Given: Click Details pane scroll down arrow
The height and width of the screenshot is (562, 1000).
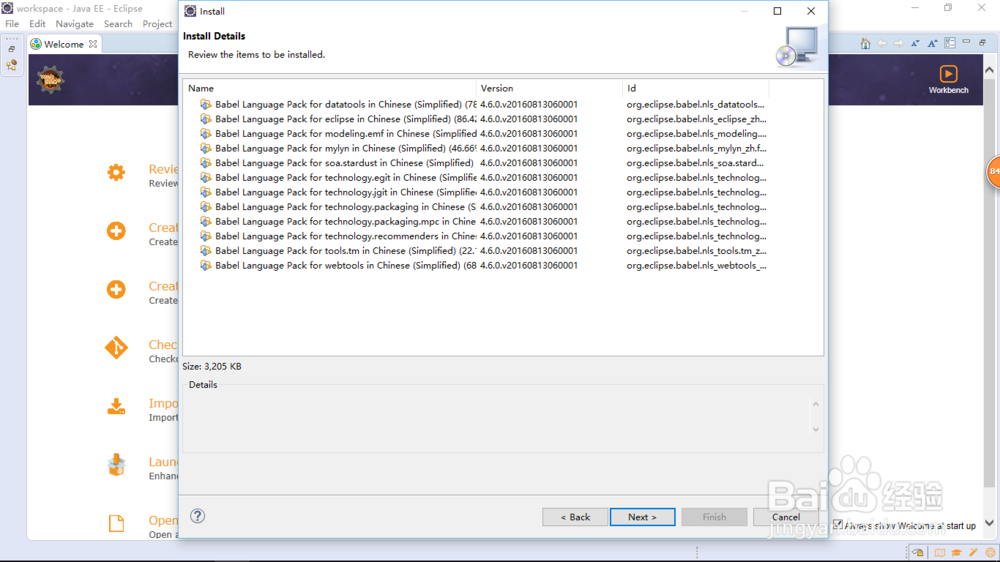Looking at the screenshot, I should tap(816, 429).
